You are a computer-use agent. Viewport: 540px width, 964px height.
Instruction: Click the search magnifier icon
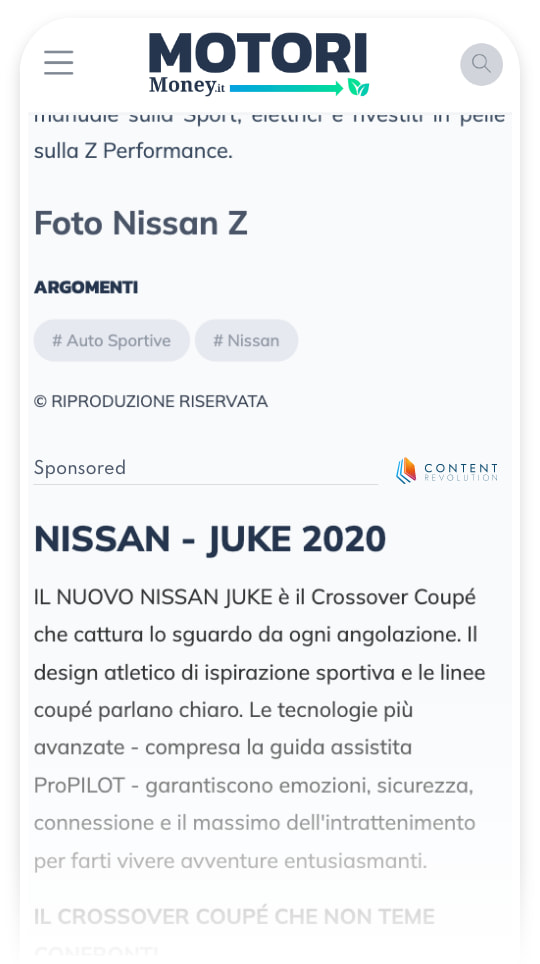point(482,64)
